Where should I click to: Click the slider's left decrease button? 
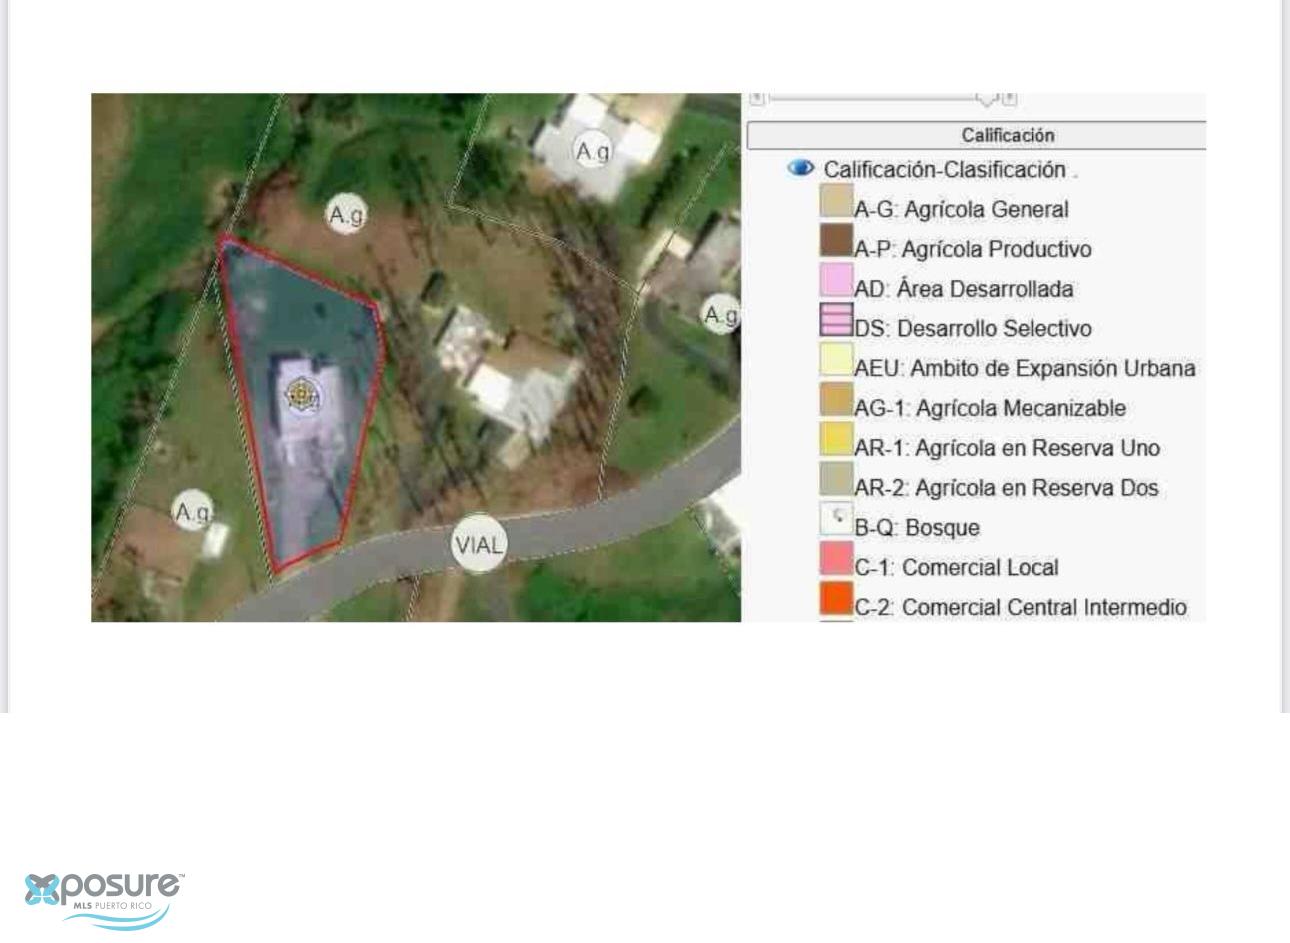click(757, 98)
